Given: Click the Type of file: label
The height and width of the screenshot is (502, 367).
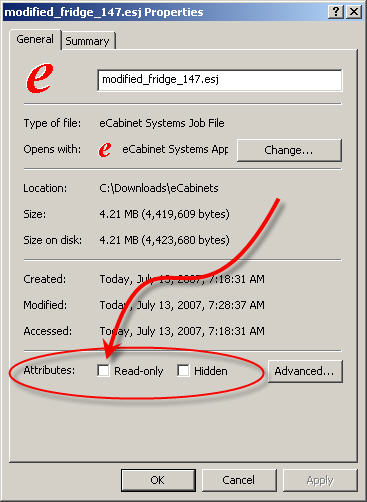Looking at the screenshot, I should point(52,123).
